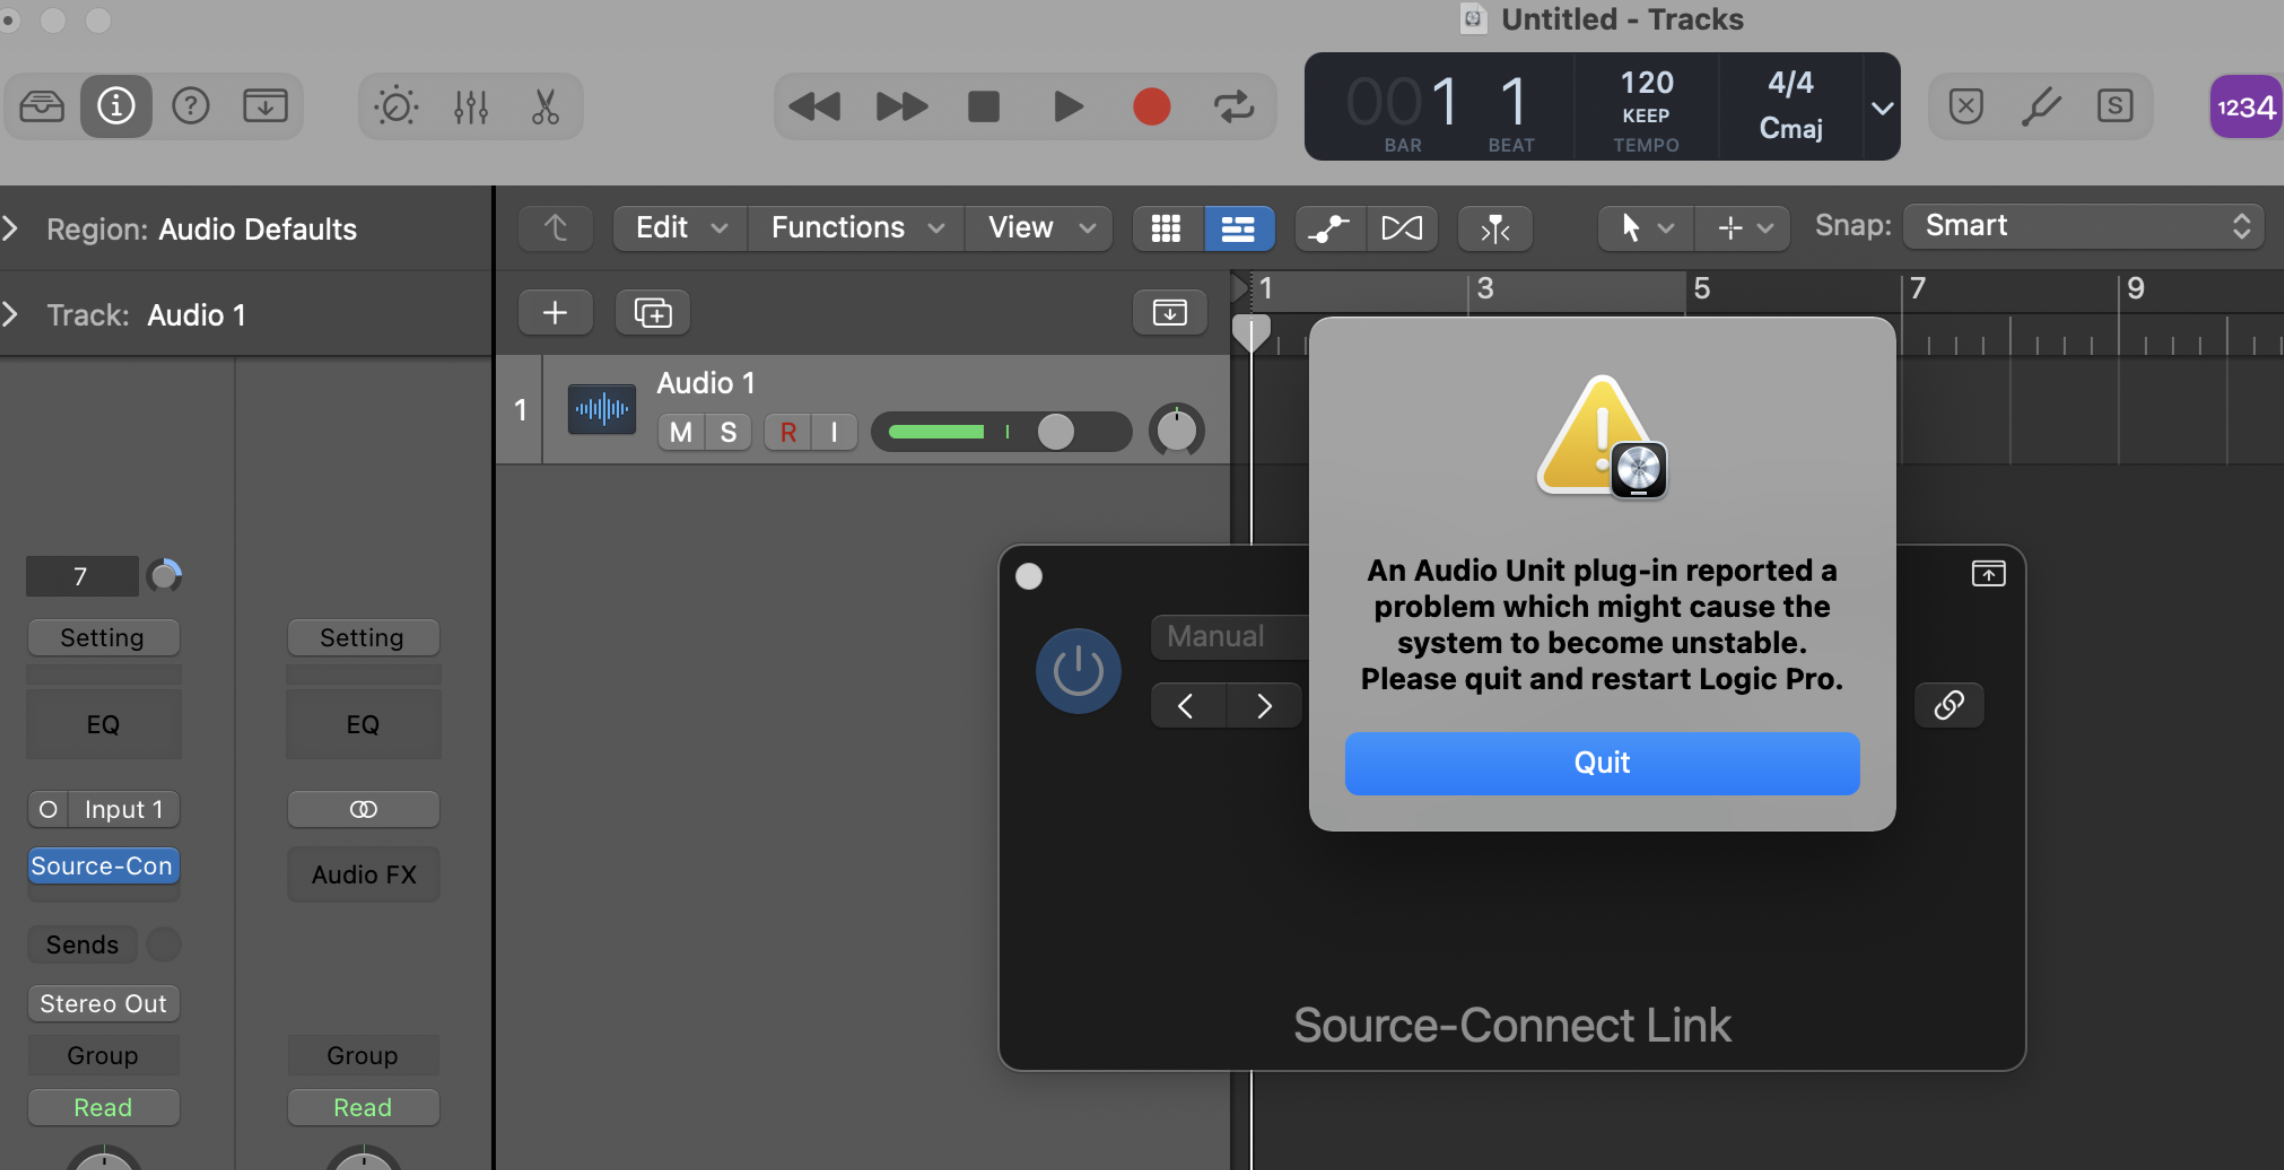The width and height of the screenshot is (2284, 1170).
Task: Mute the Audio 1 track
Action: click(681, 432)
